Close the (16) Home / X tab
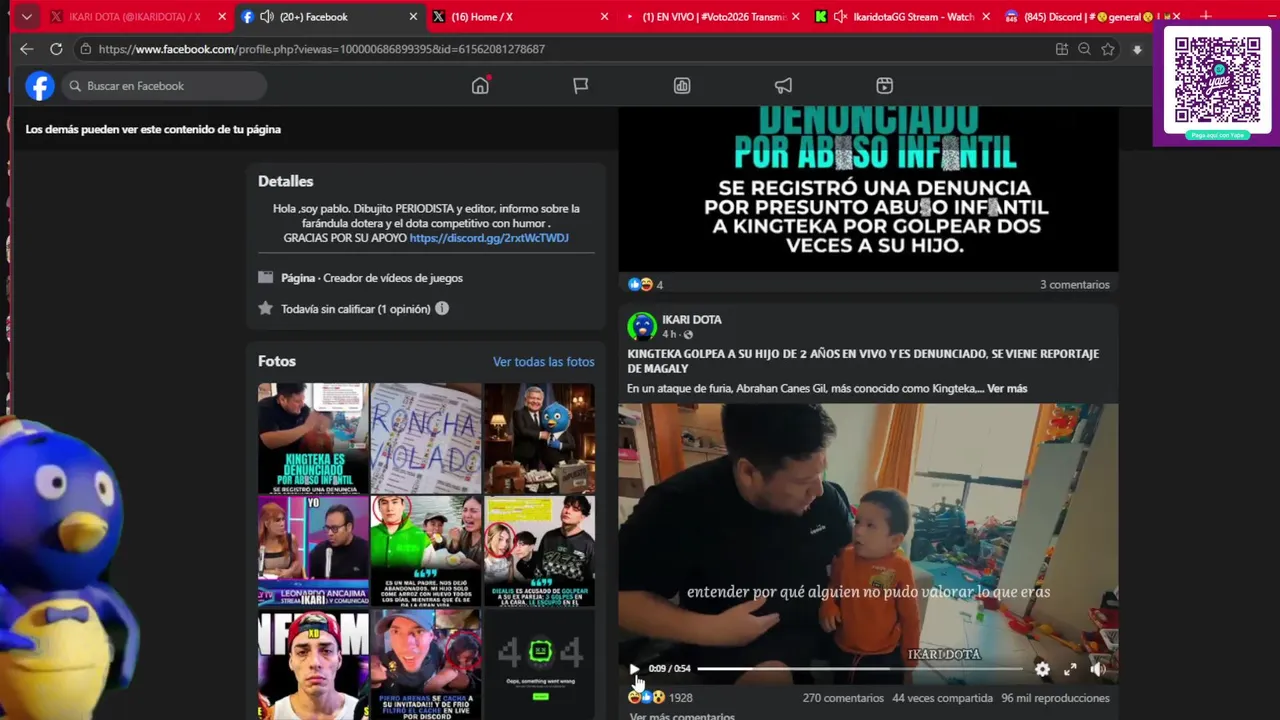 (x=604, y=17)
